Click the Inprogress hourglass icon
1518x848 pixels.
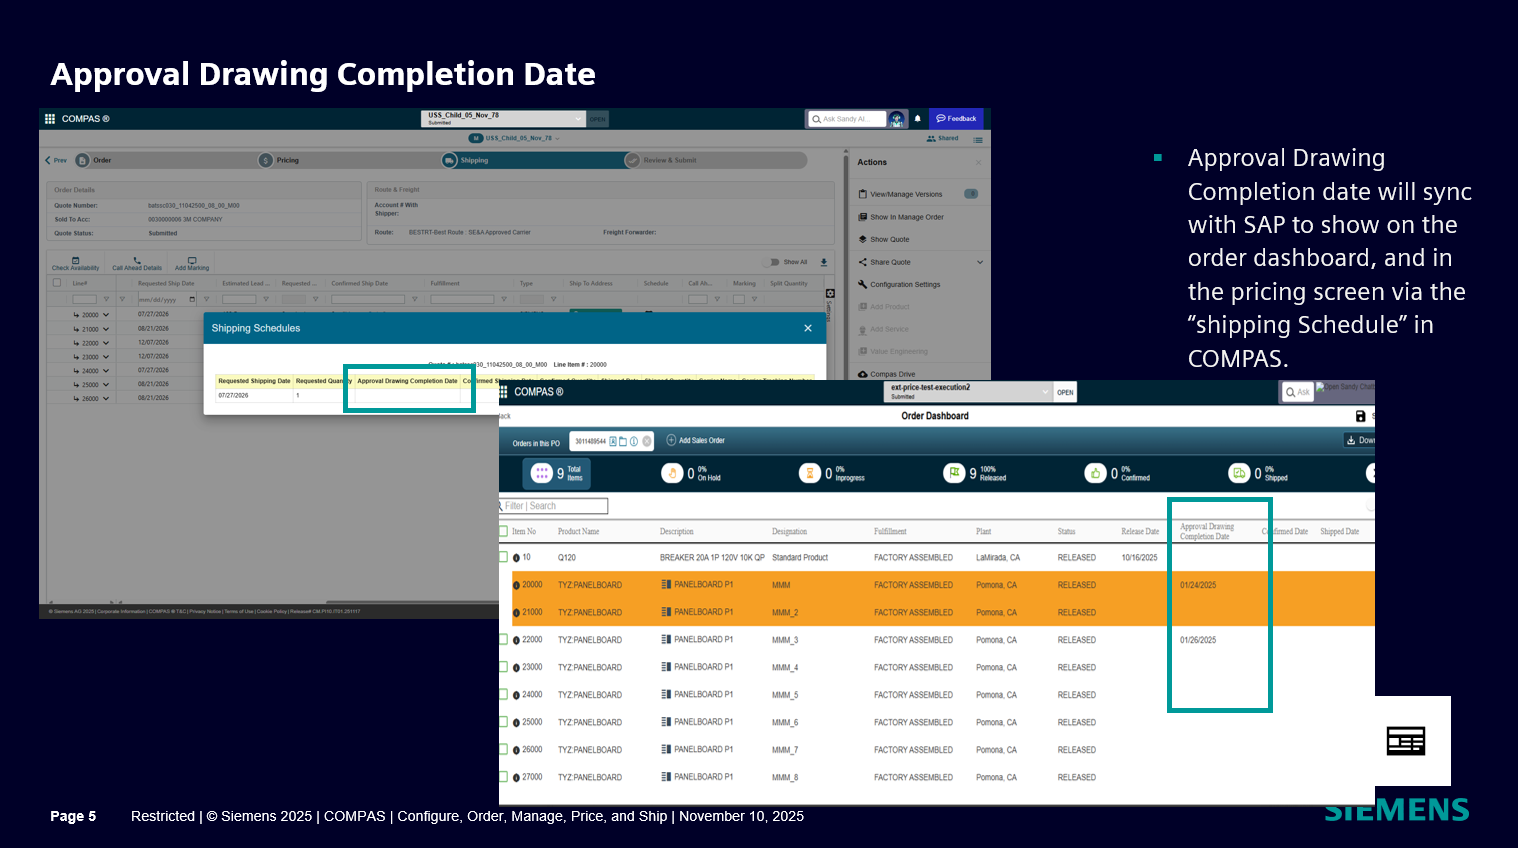809,473
